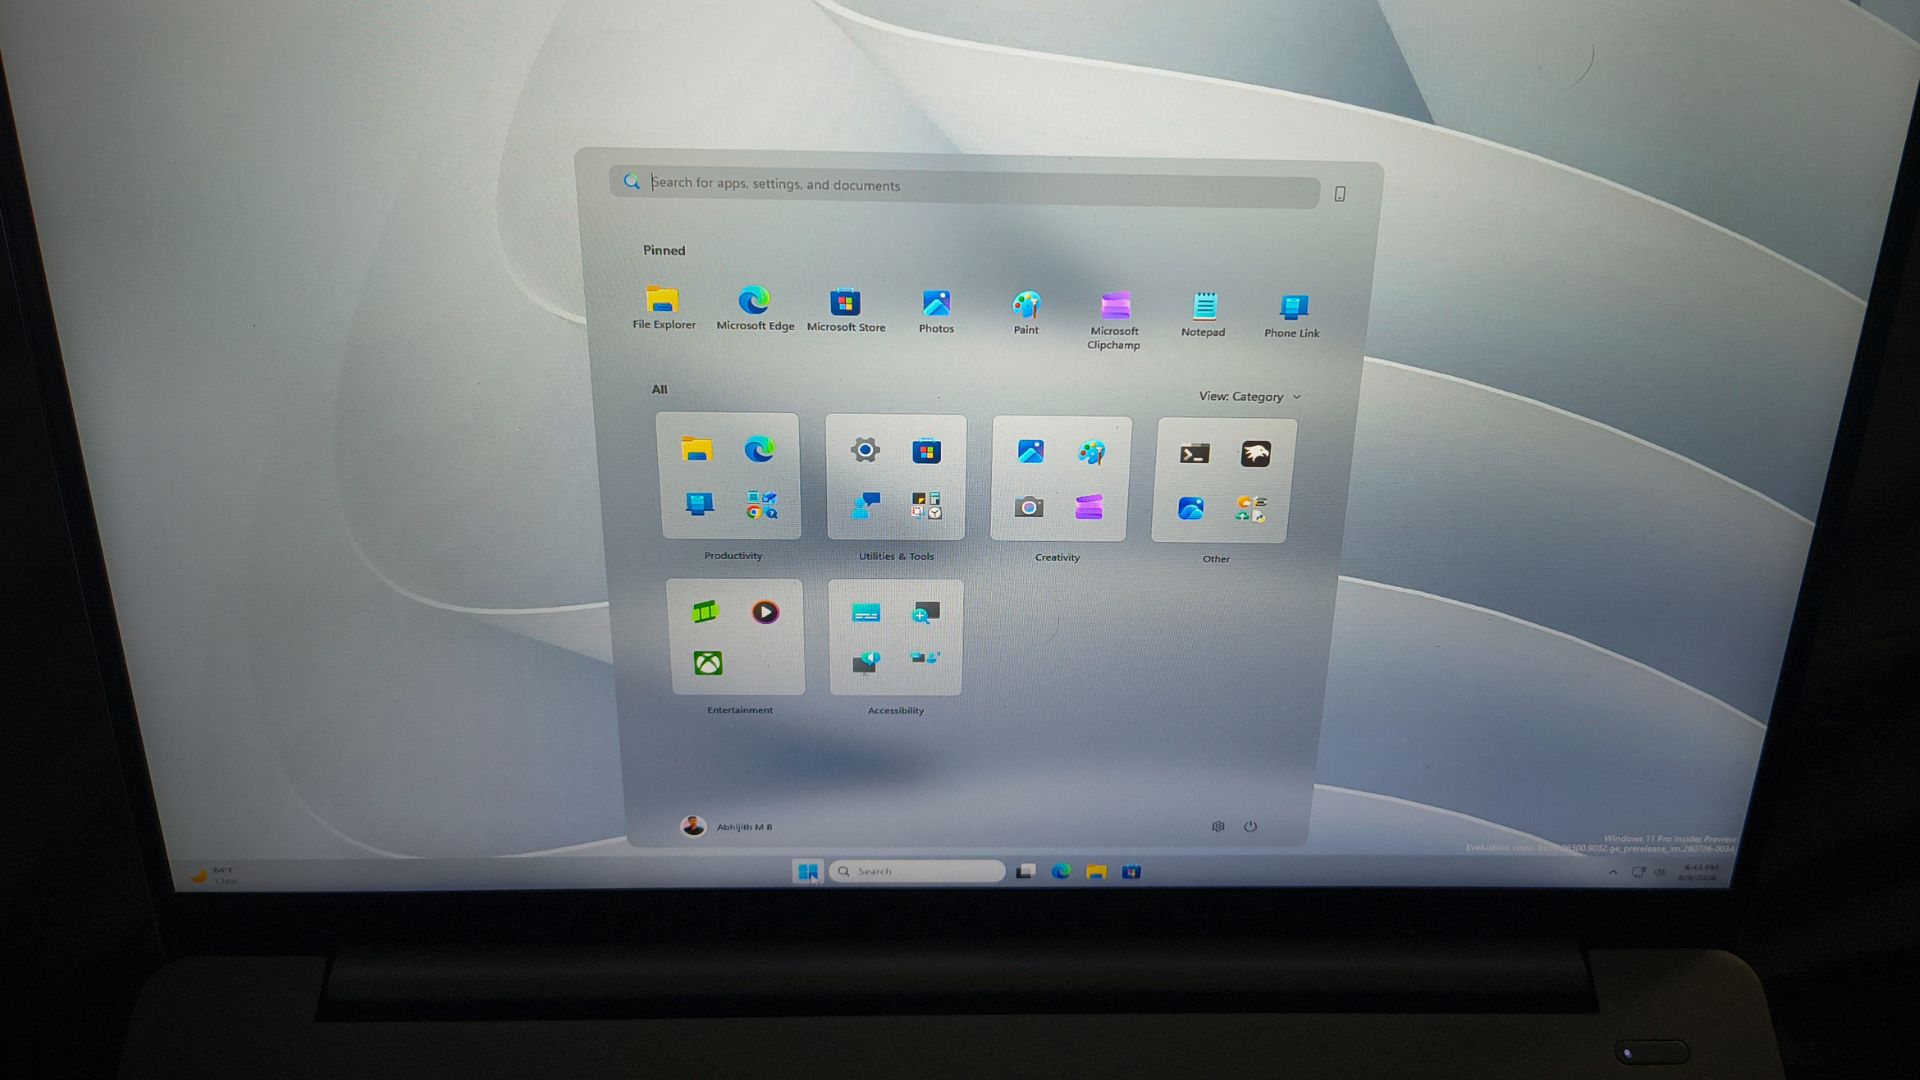
Task: Click the Other category label
Action: (x=1216, y=559)
